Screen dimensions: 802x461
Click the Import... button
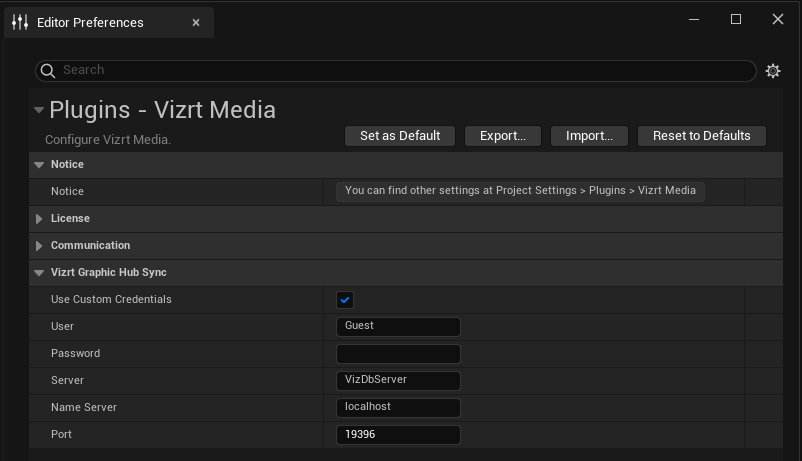tap(589, 136)
